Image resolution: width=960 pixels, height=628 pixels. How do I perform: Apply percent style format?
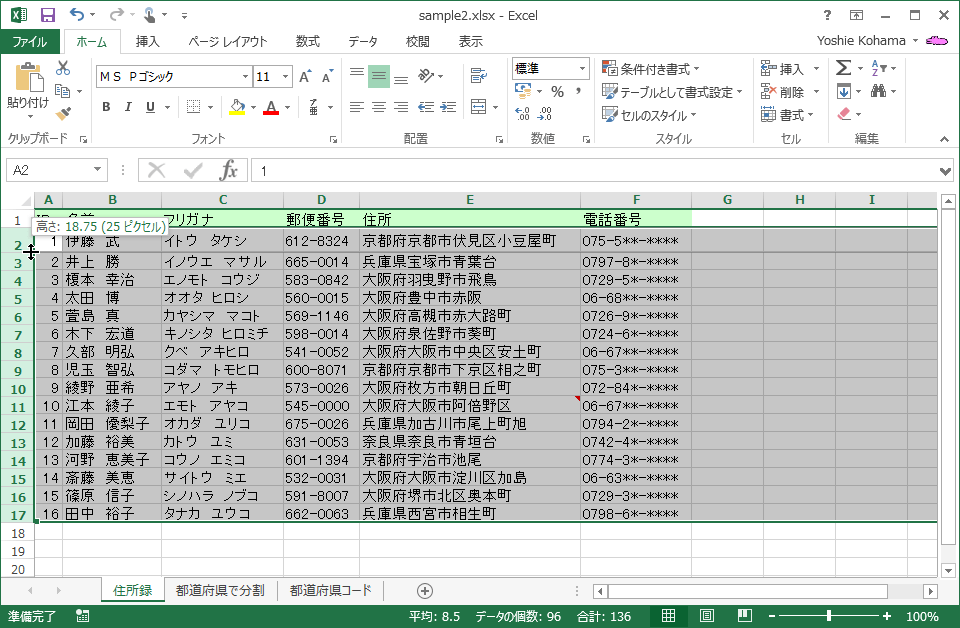[x=557, y=92]
